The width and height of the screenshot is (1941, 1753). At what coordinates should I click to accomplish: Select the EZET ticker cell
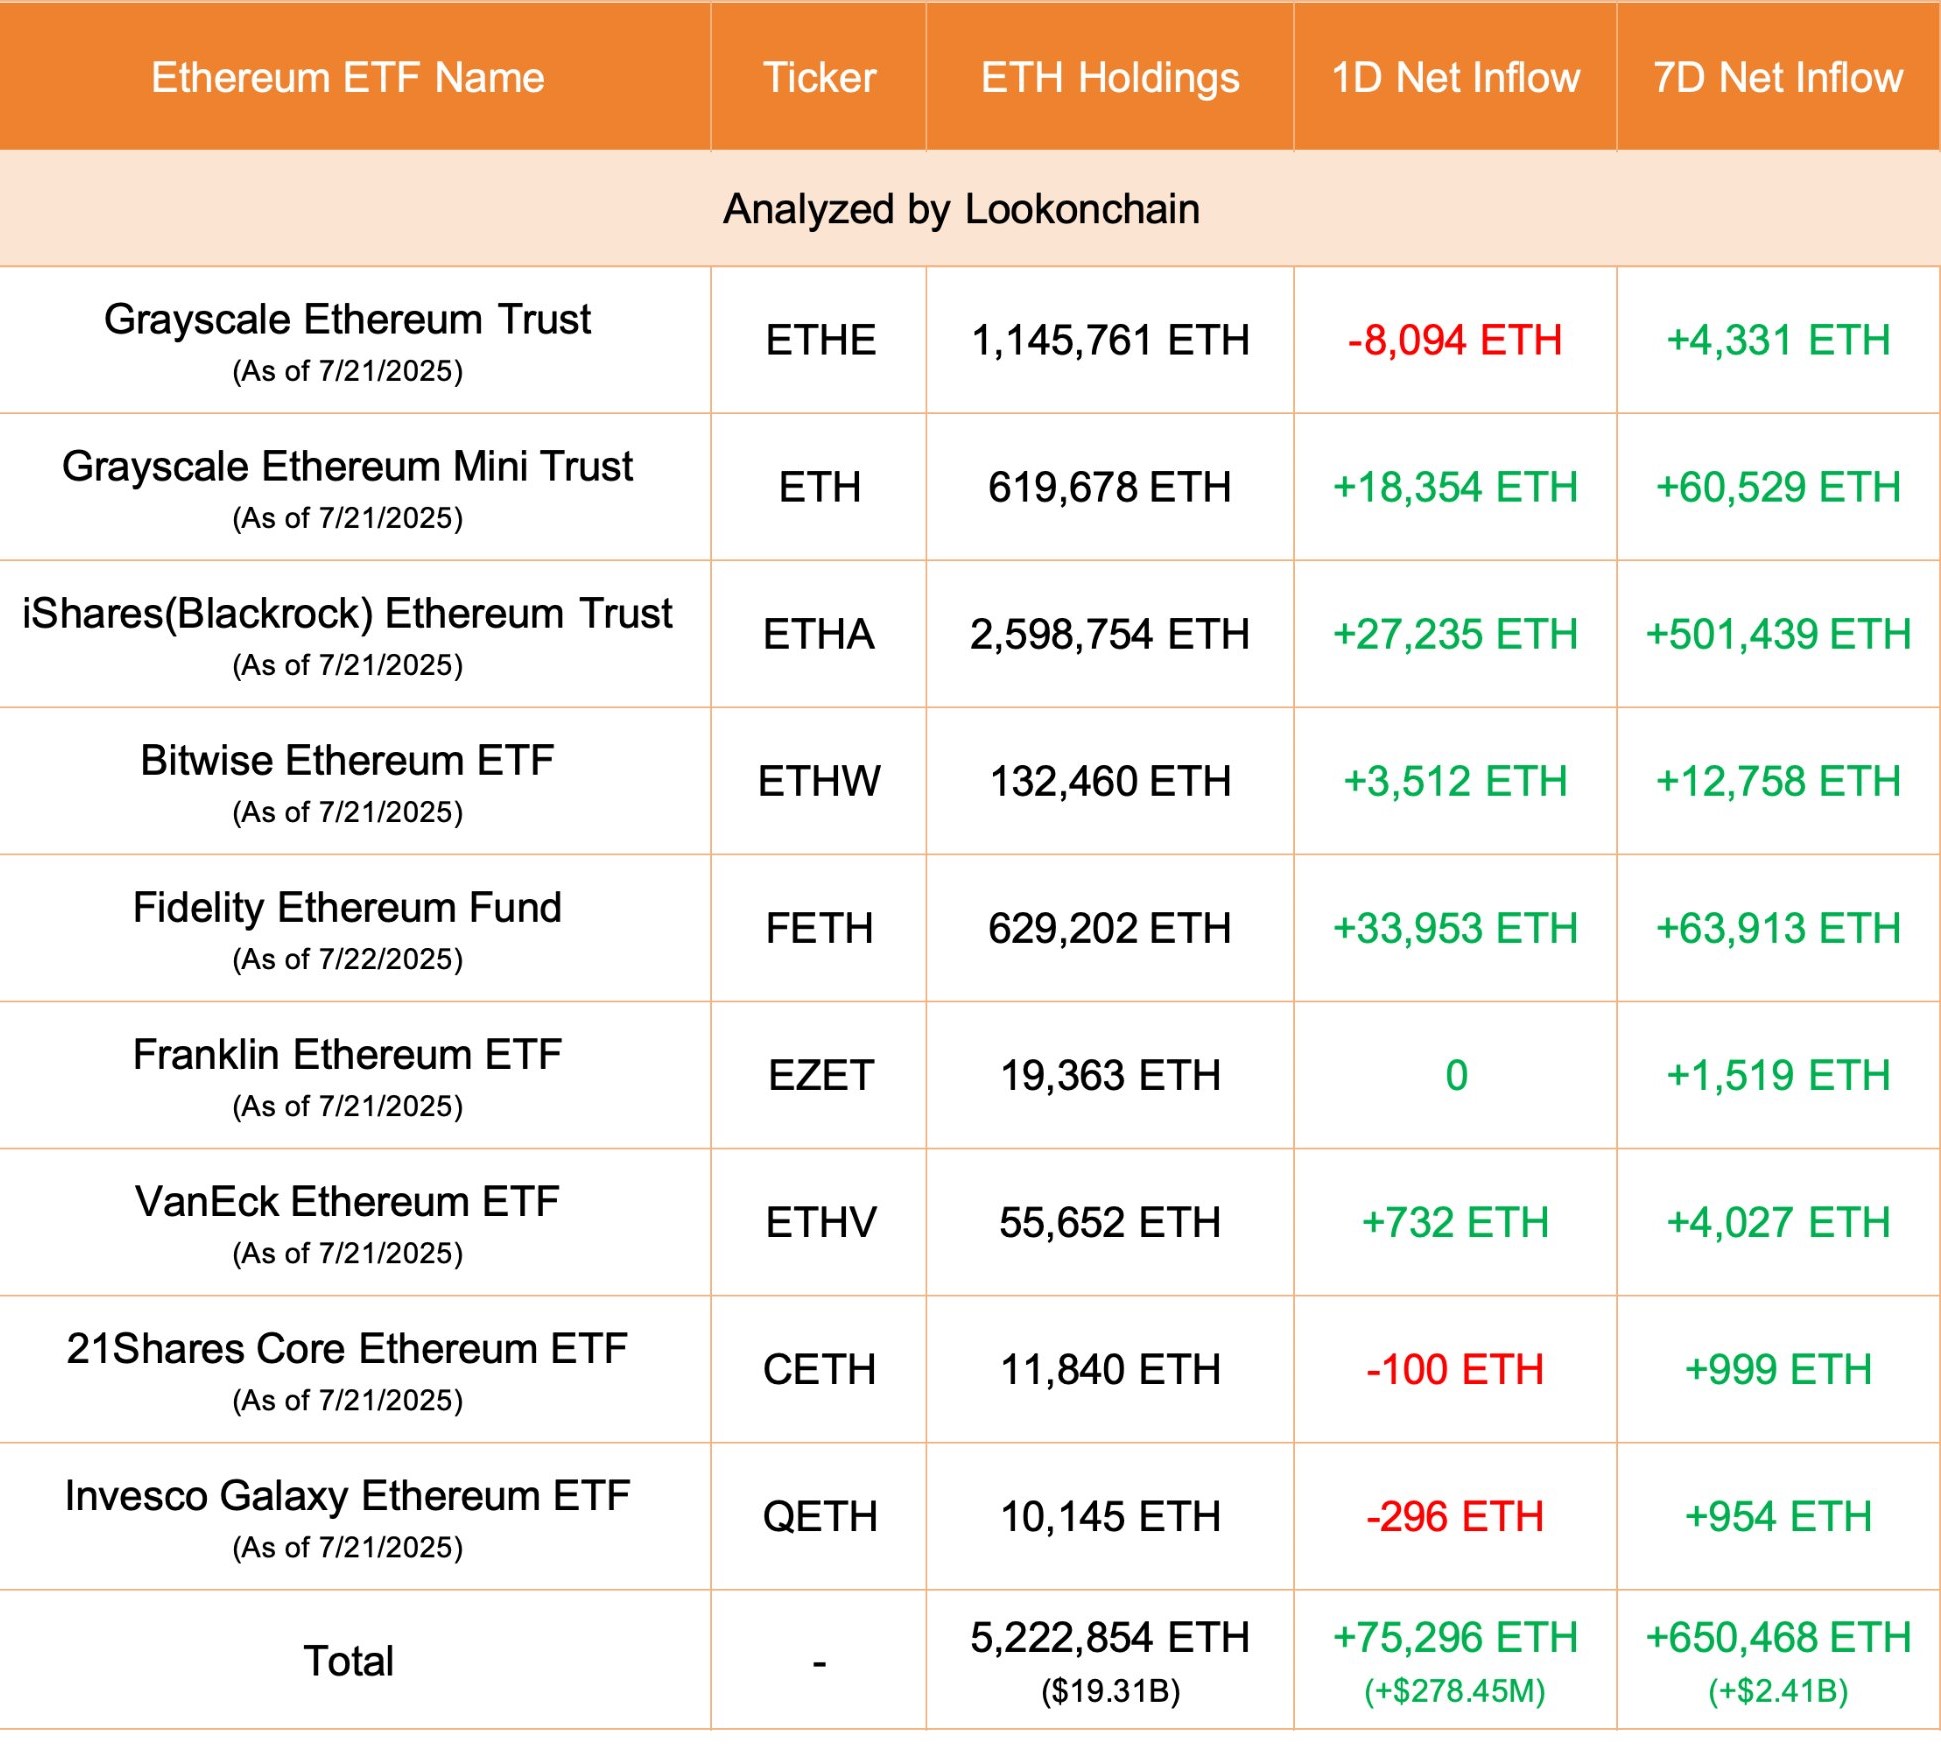[x=821, y=1076]
